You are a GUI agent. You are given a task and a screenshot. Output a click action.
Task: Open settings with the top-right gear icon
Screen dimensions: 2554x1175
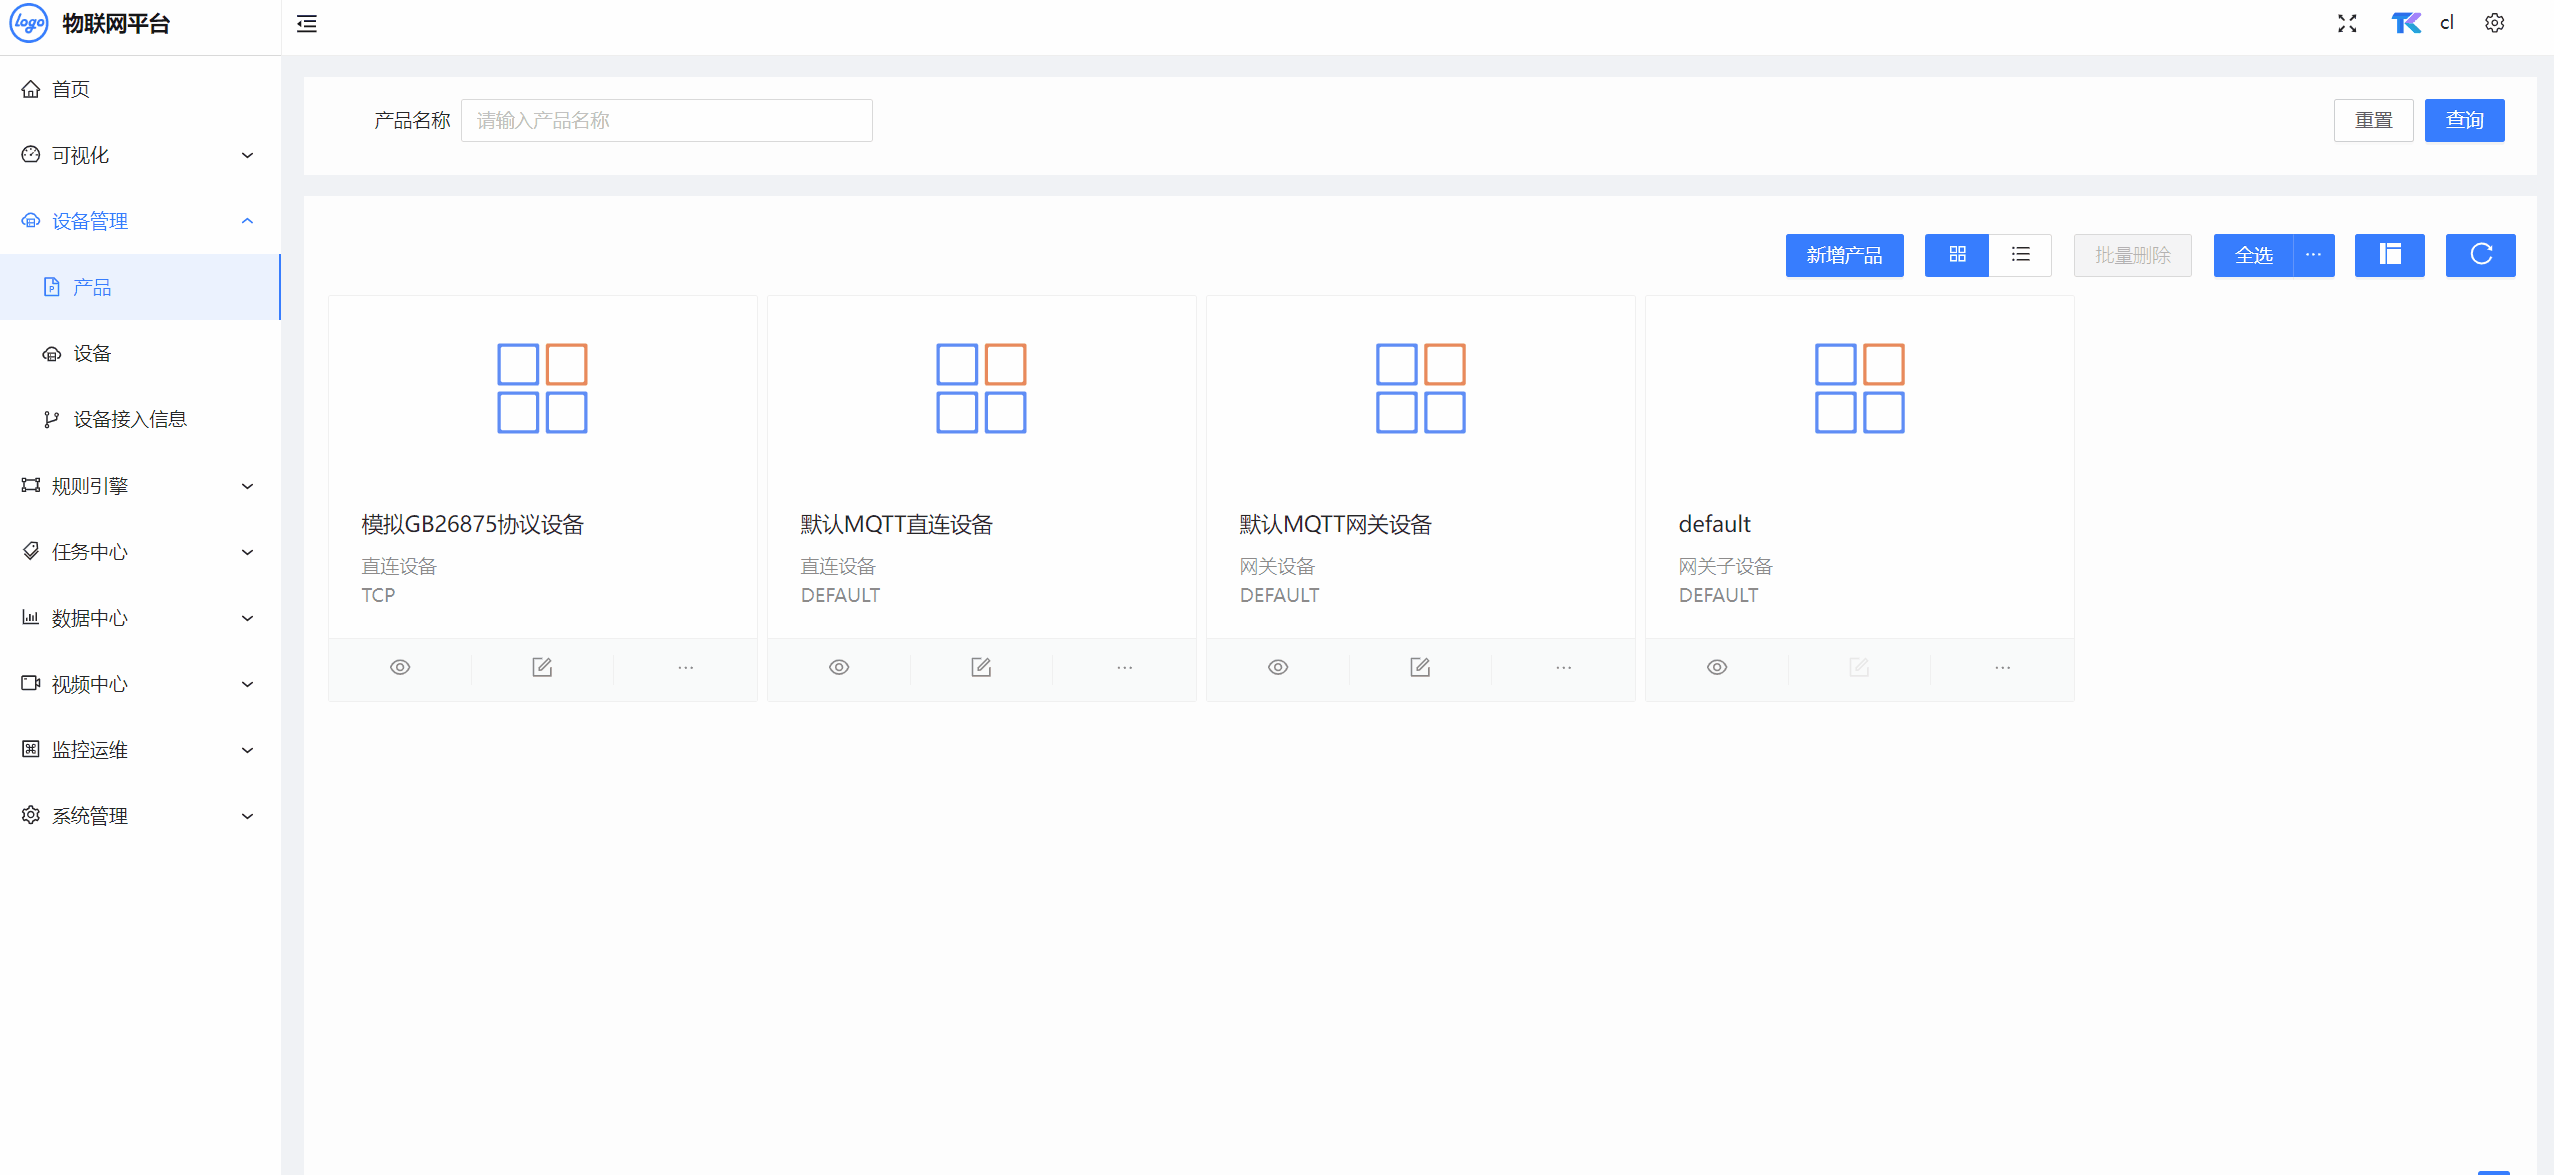point(2494,24)
